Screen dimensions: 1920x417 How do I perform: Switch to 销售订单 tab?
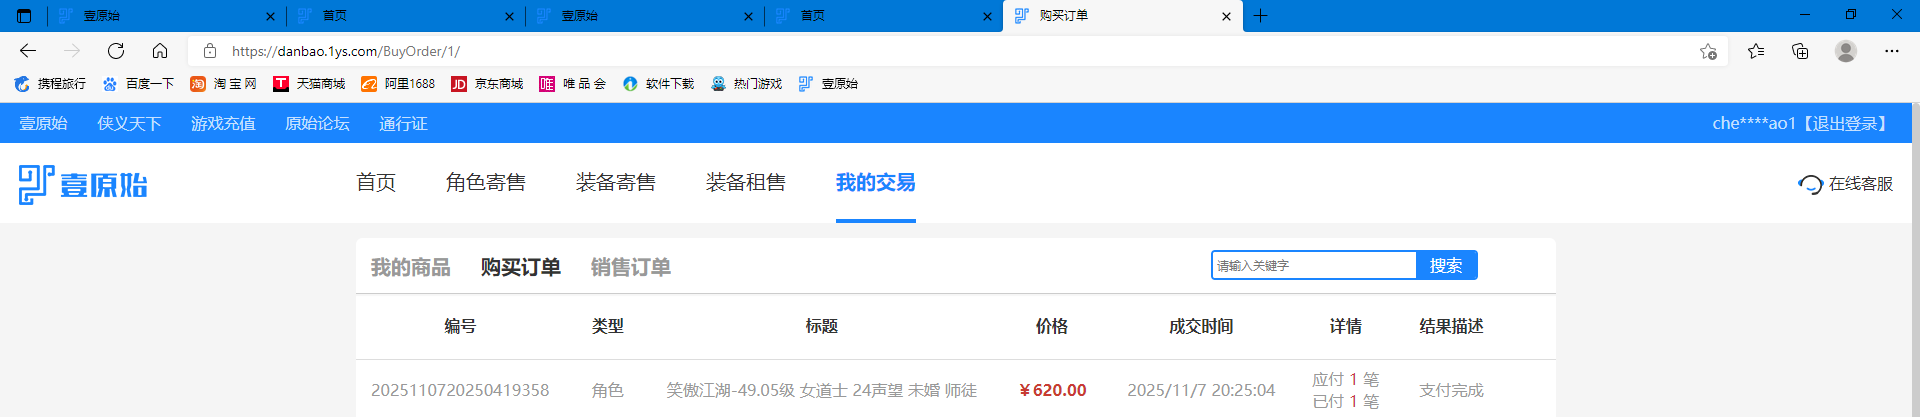pos(630,267)
